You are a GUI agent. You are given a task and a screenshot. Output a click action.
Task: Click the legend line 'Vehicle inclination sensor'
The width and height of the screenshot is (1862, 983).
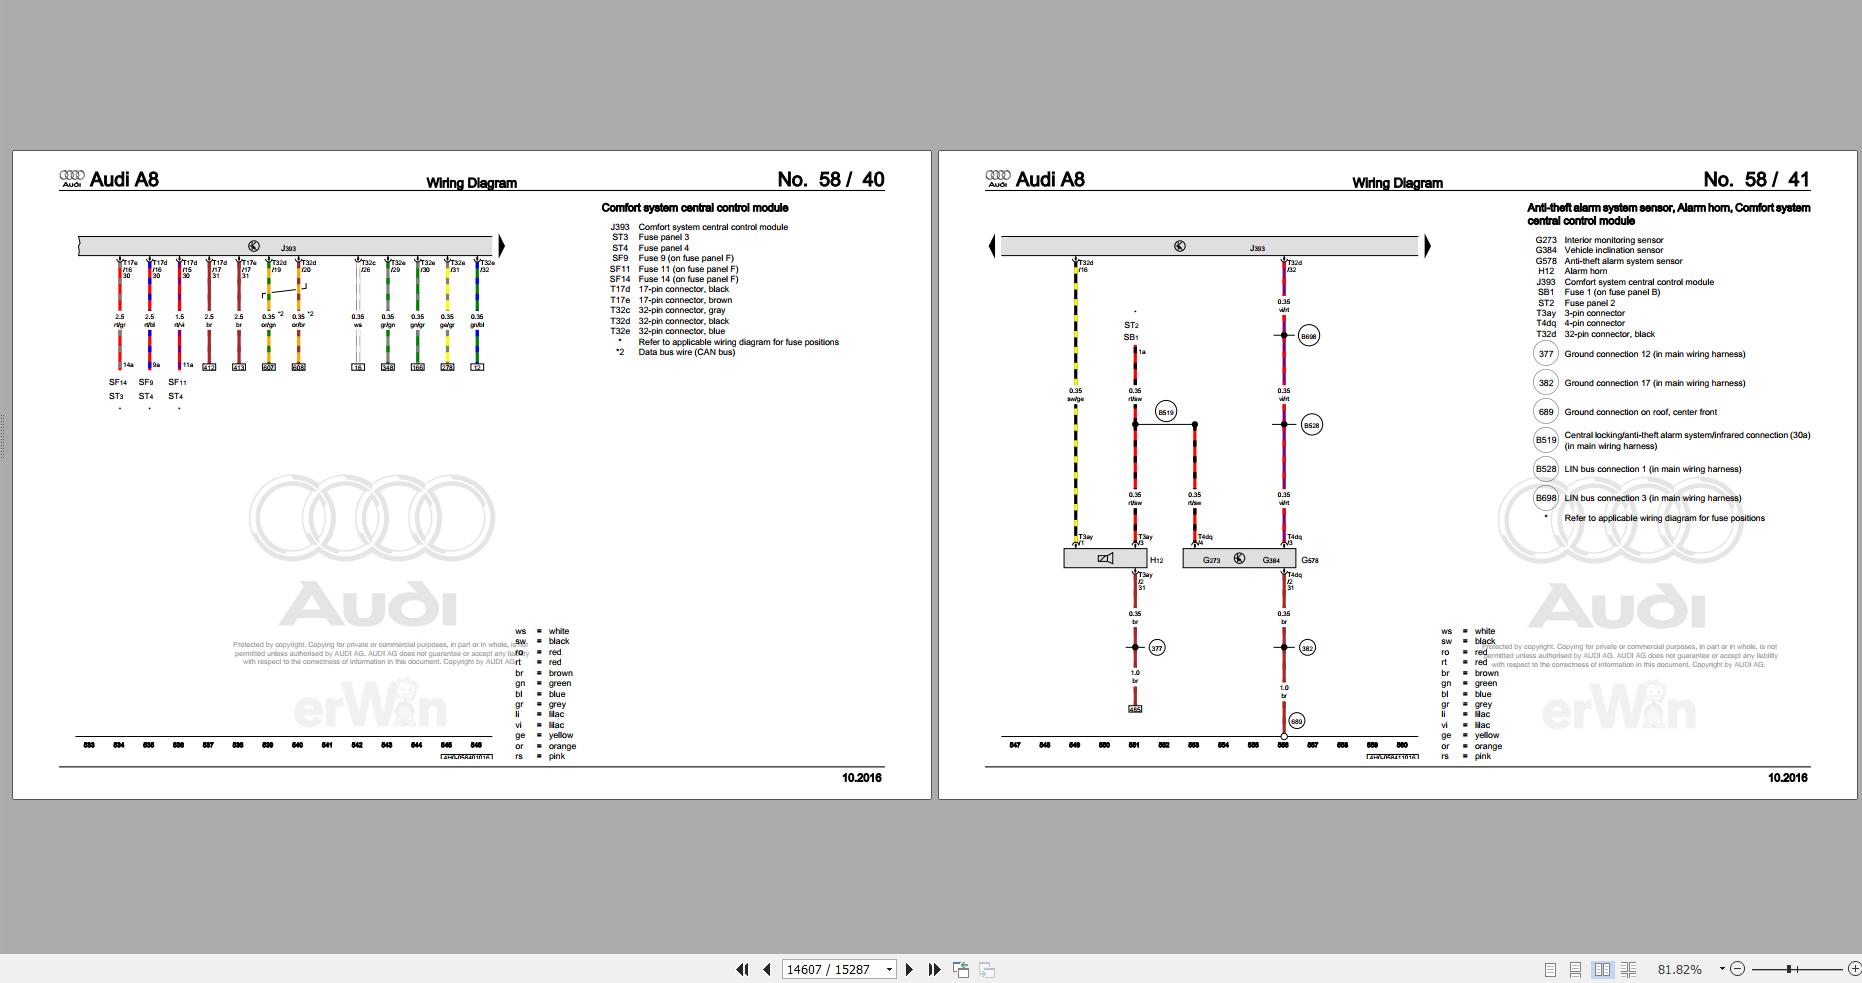tap(1614, 250)
